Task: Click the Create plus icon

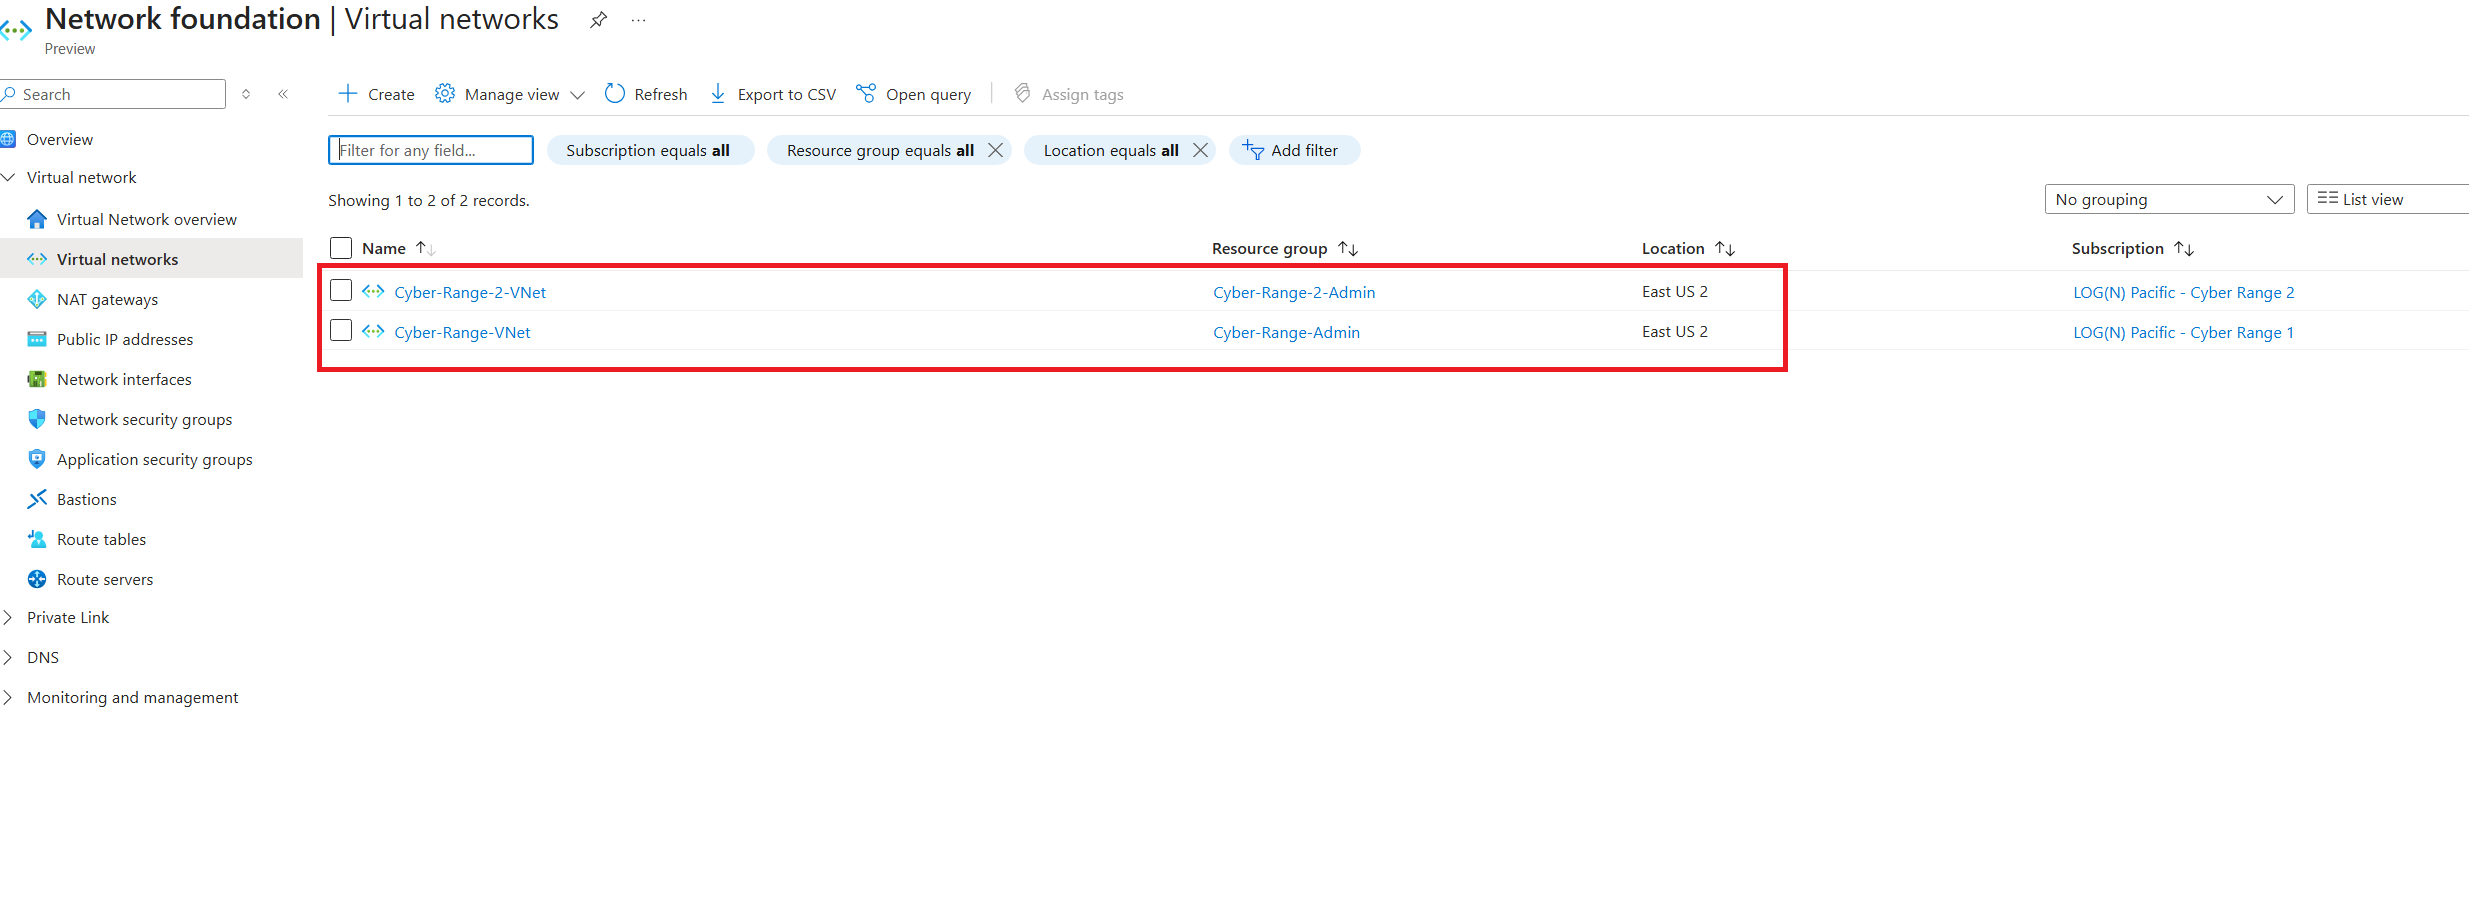Action: (348, 93)
